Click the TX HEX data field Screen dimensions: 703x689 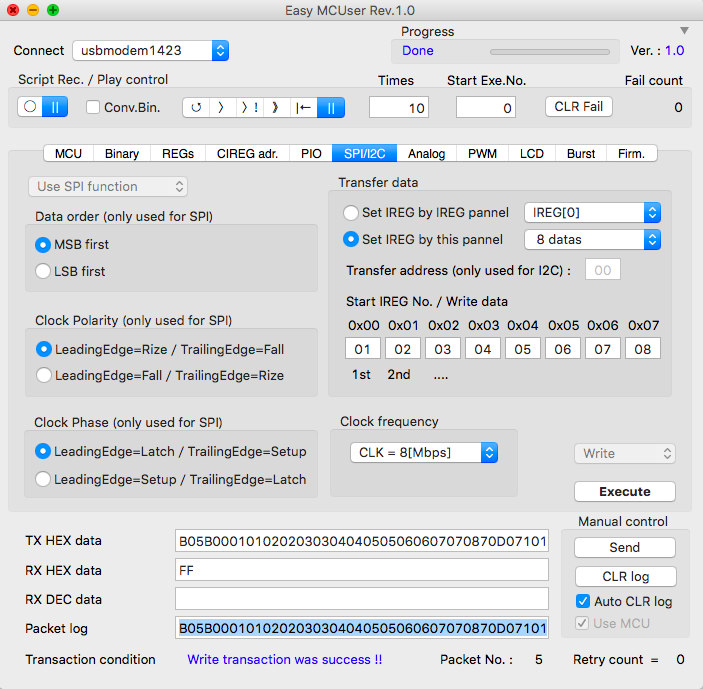click(362, 541)
